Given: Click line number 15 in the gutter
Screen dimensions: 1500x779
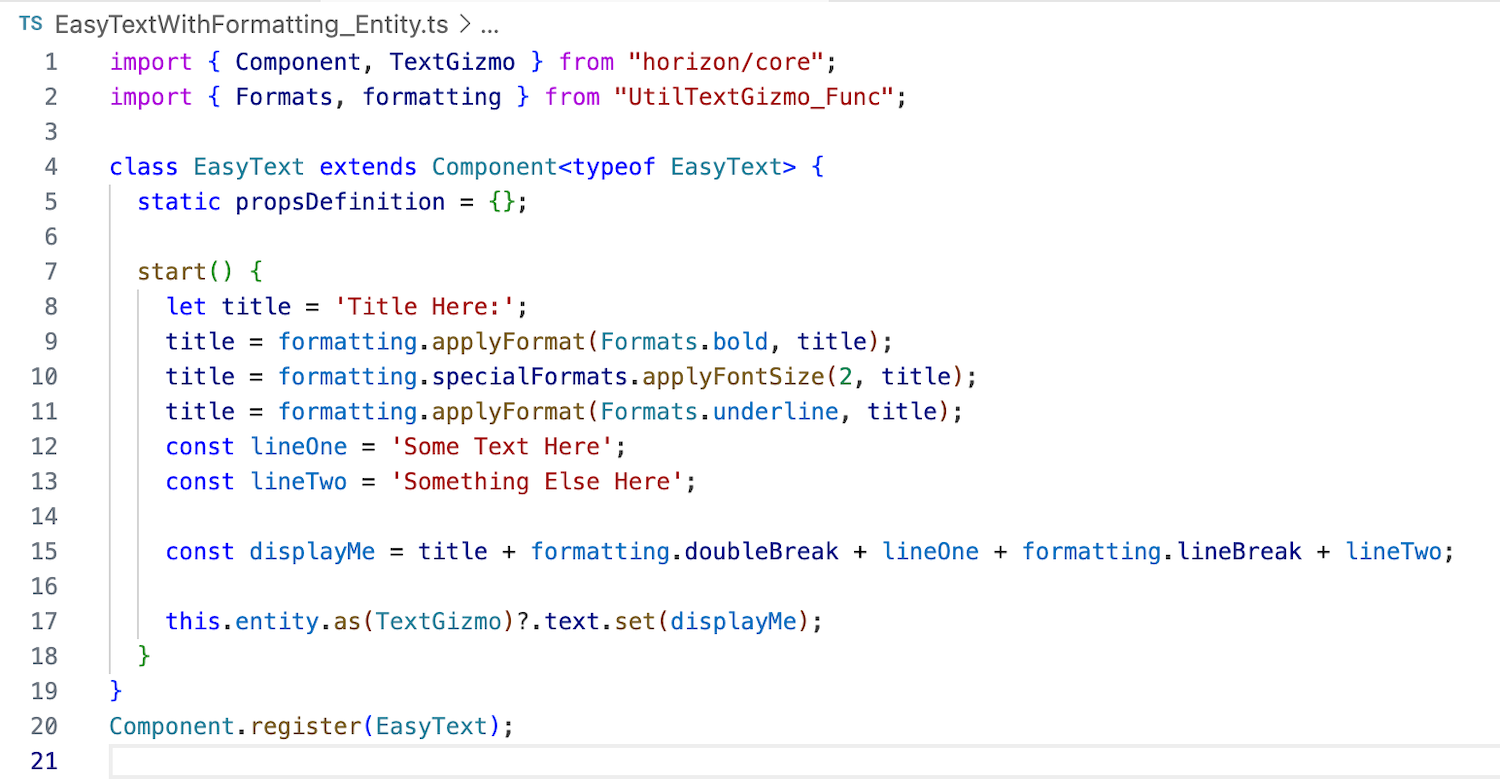Looking at the screenshot, I should pos(44,552).
